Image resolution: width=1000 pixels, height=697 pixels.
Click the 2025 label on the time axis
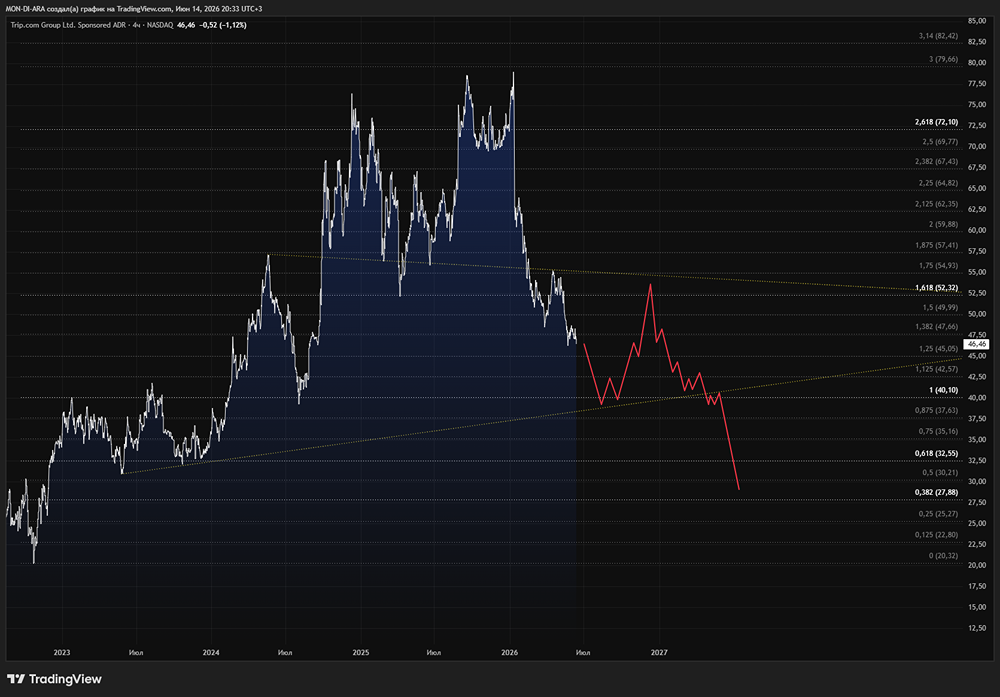[x=361, y=652]
